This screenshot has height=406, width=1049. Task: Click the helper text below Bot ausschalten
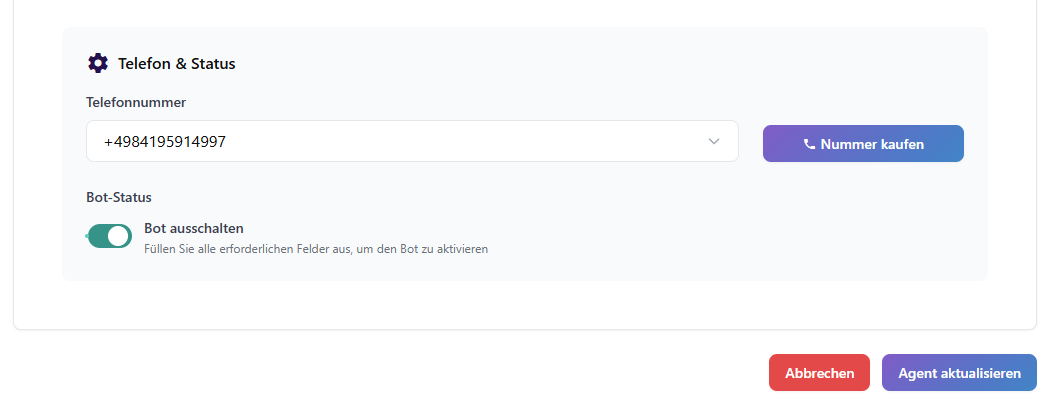tap(315, 249)
